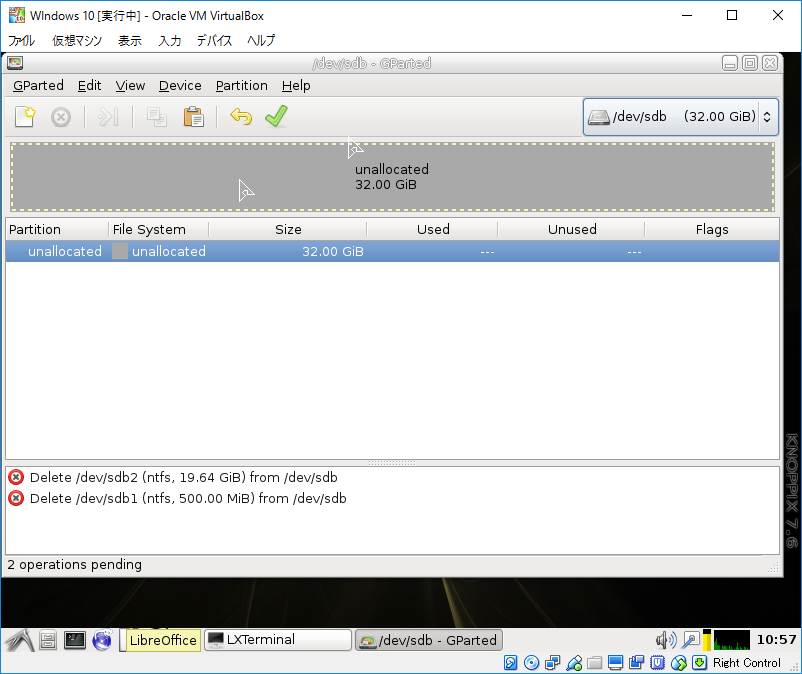
Task: Click the red X icon beside Delete /dev/sdb2
Action: point(16,477)
